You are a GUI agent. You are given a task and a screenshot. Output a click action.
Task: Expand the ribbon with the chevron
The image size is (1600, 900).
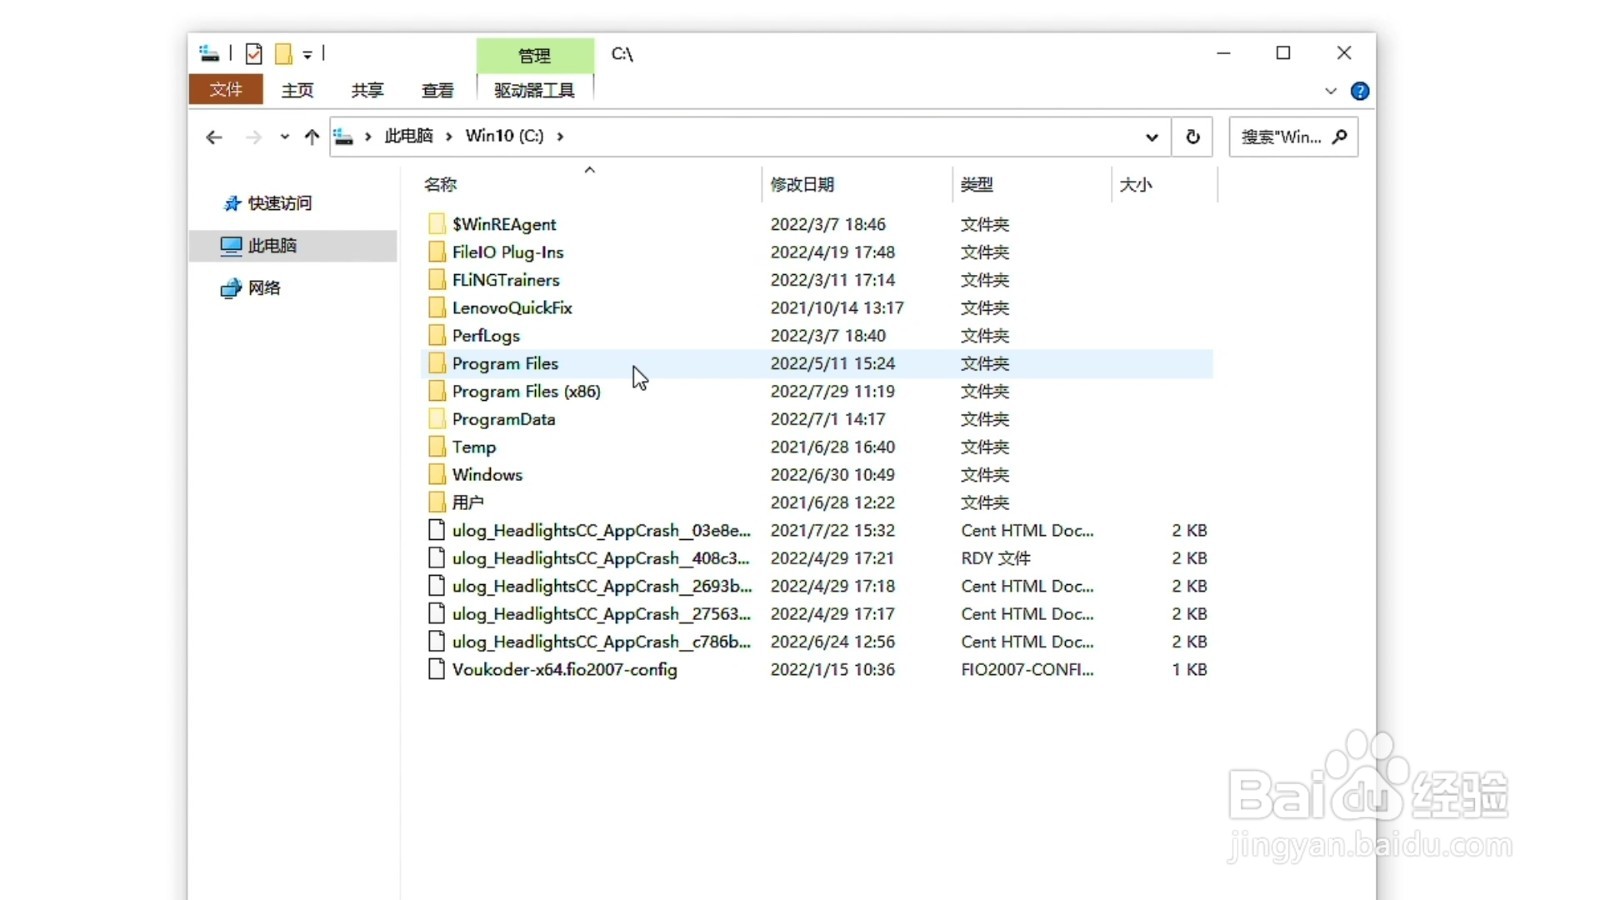(1331, 91)
